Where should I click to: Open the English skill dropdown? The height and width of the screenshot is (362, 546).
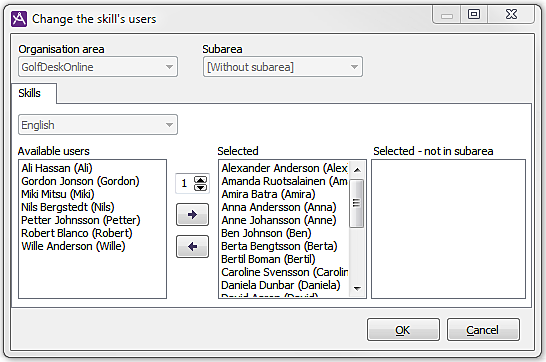(98, 125)
